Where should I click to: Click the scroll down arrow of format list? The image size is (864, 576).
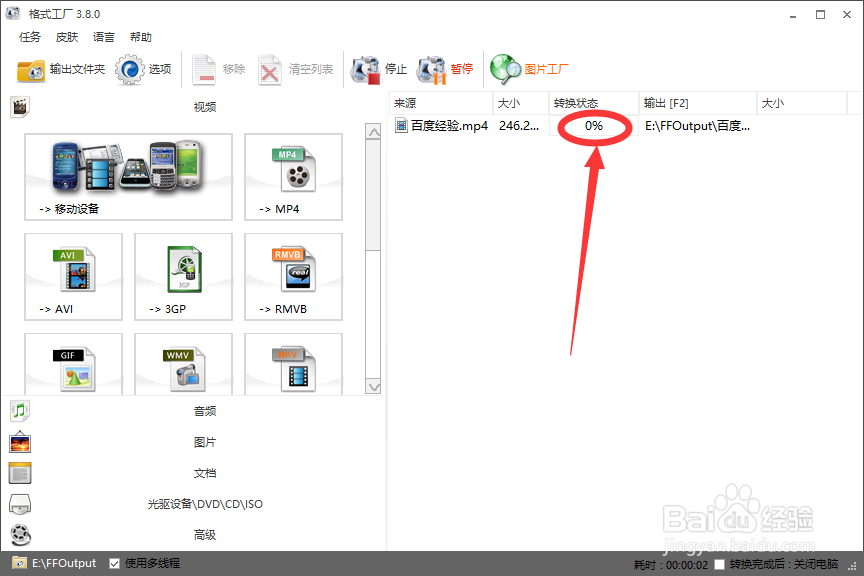tap(374, 387)
